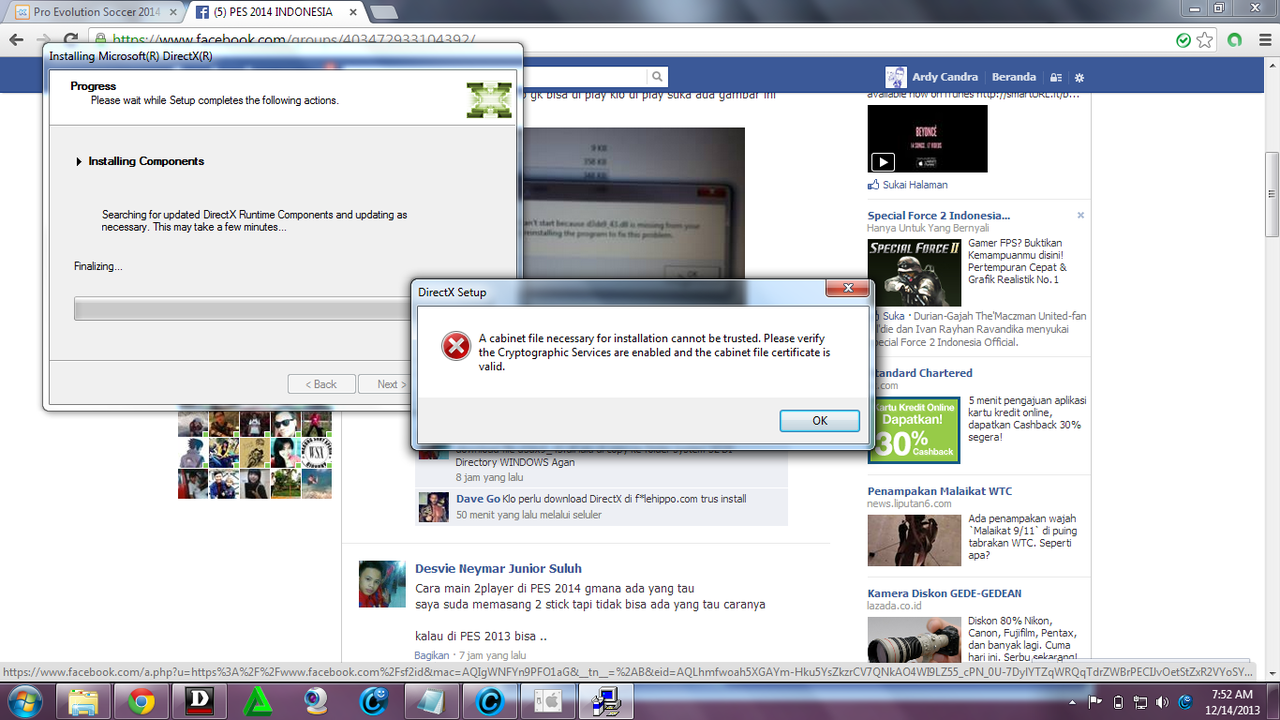Click the Special Force II ad image
Image resolution: width=1280 pixels, height=720 pixels.
pyautogui.click(x=913, y=272)
